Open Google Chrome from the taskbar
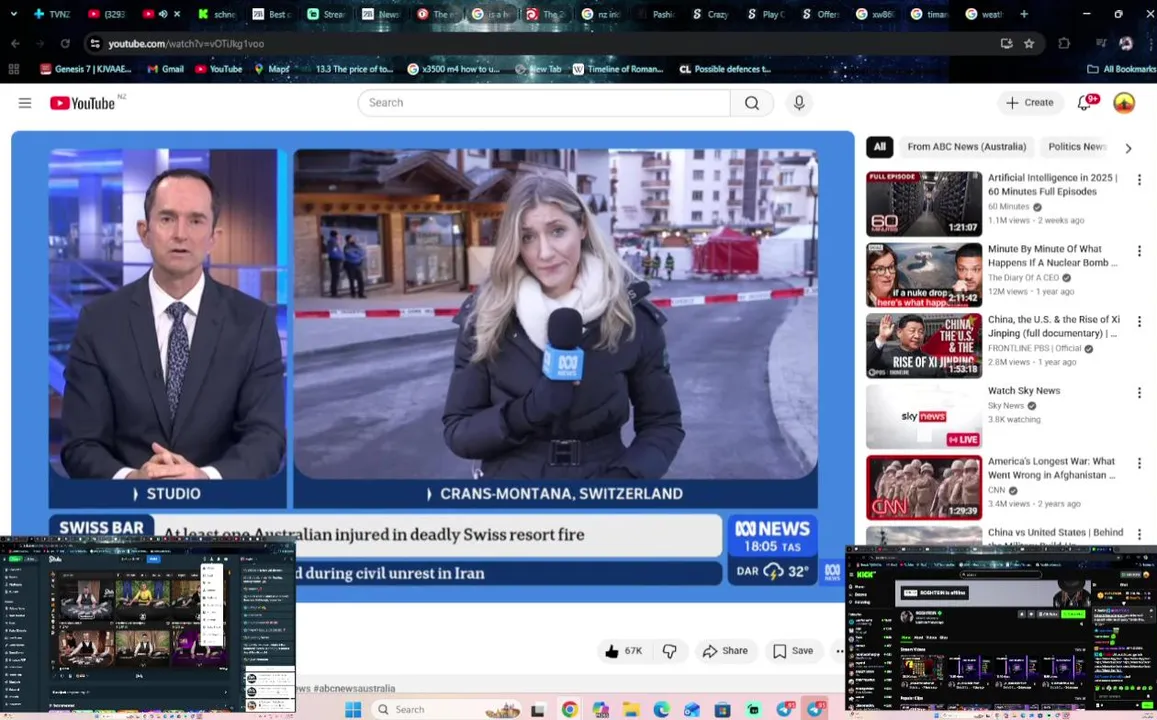Viewport: 1157px width, 720px height. click(x=569, y=709)
